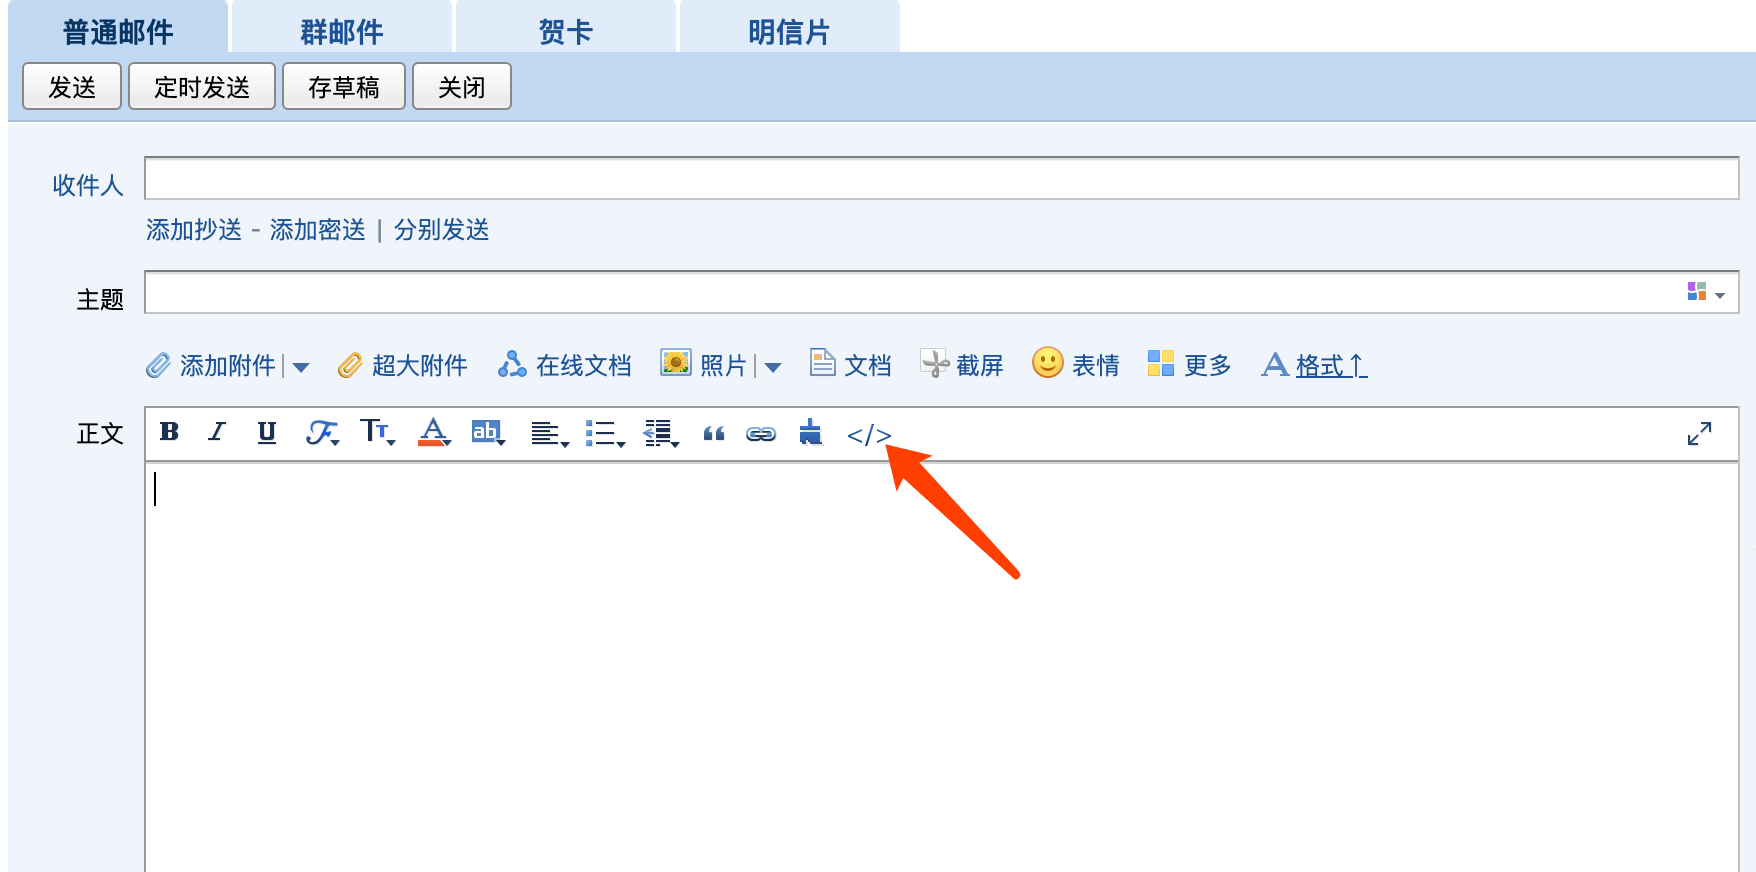Collapse the format toolbar 格式
Viewport: 1756px width, 872px height.
click(1315, 366)
